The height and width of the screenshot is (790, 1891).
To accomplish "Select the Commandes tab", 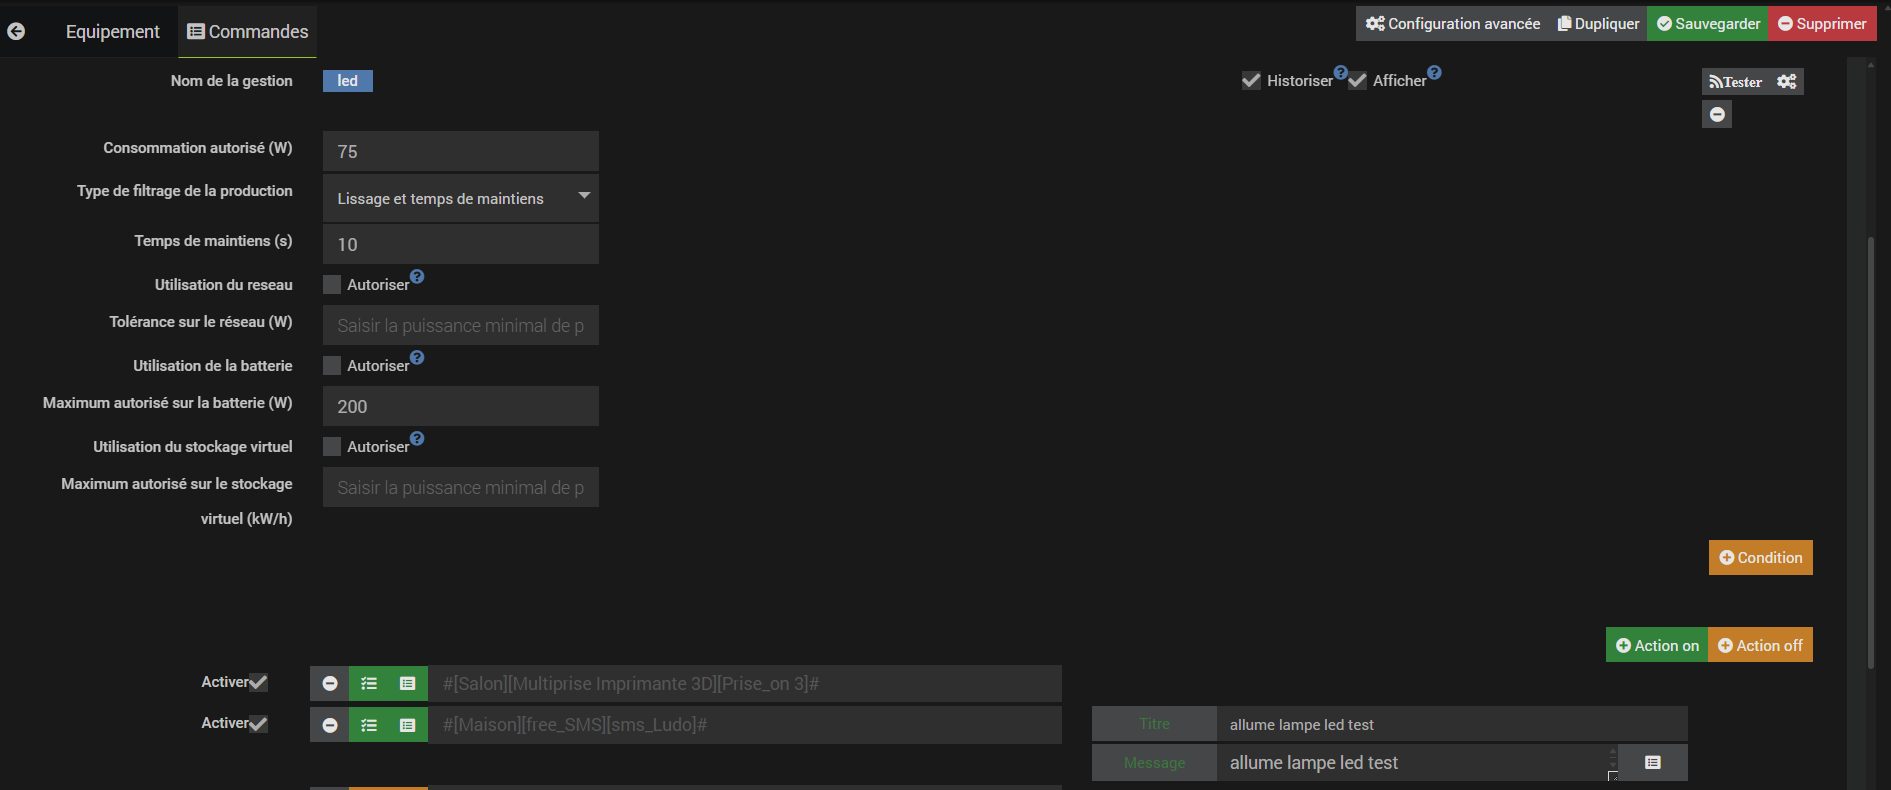I will click(248, 32).
